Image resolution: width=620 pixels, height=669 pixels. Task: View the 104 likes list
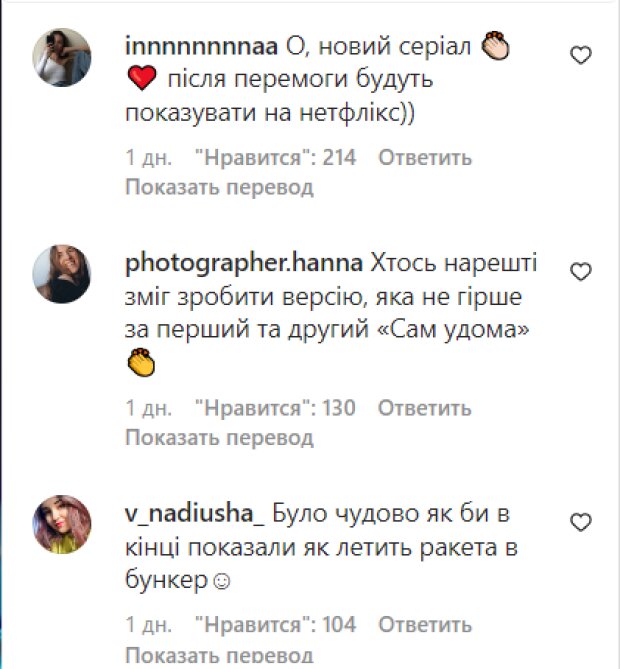point(274,625)
